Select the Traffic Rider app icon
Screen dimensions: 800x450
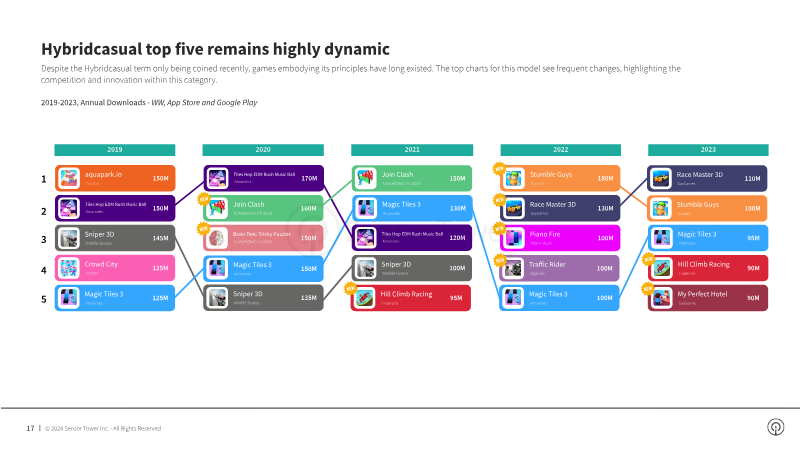tap(513, 268)
